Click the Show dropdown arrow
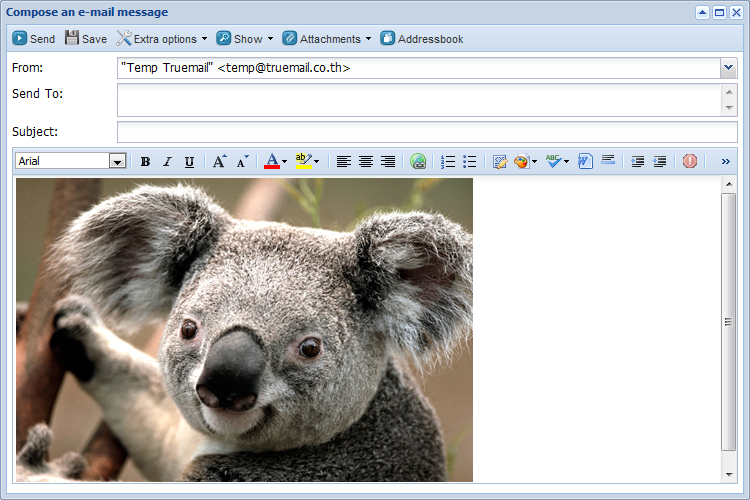This screenshot has width=750, height=500. pos(270,39)
